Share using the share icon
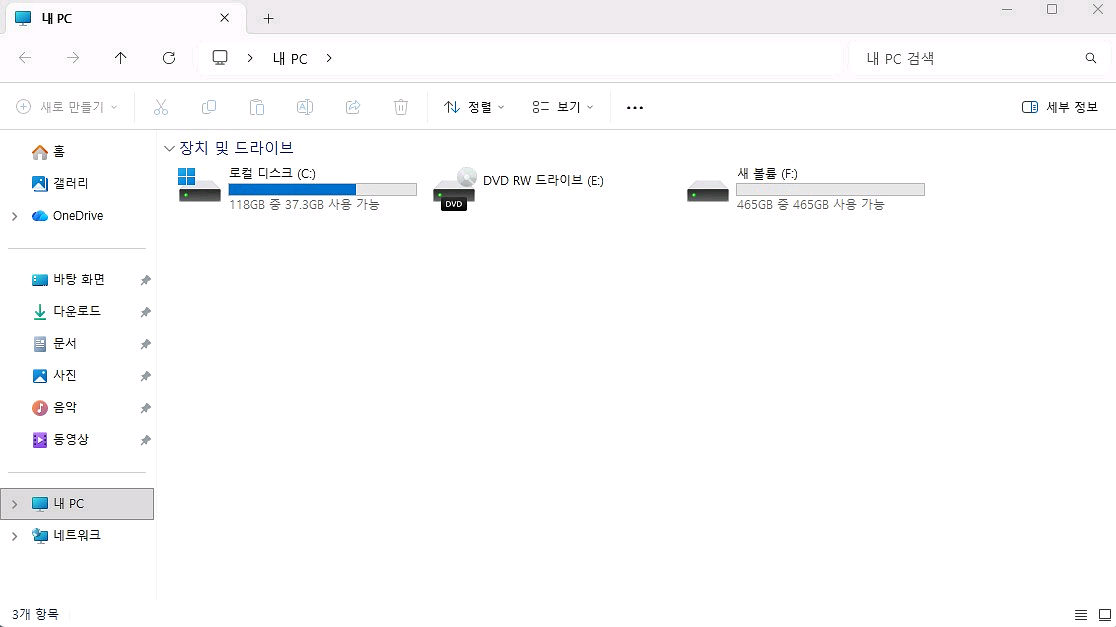The height and width of the screenshot is (627, 1116). click(353, 107)
